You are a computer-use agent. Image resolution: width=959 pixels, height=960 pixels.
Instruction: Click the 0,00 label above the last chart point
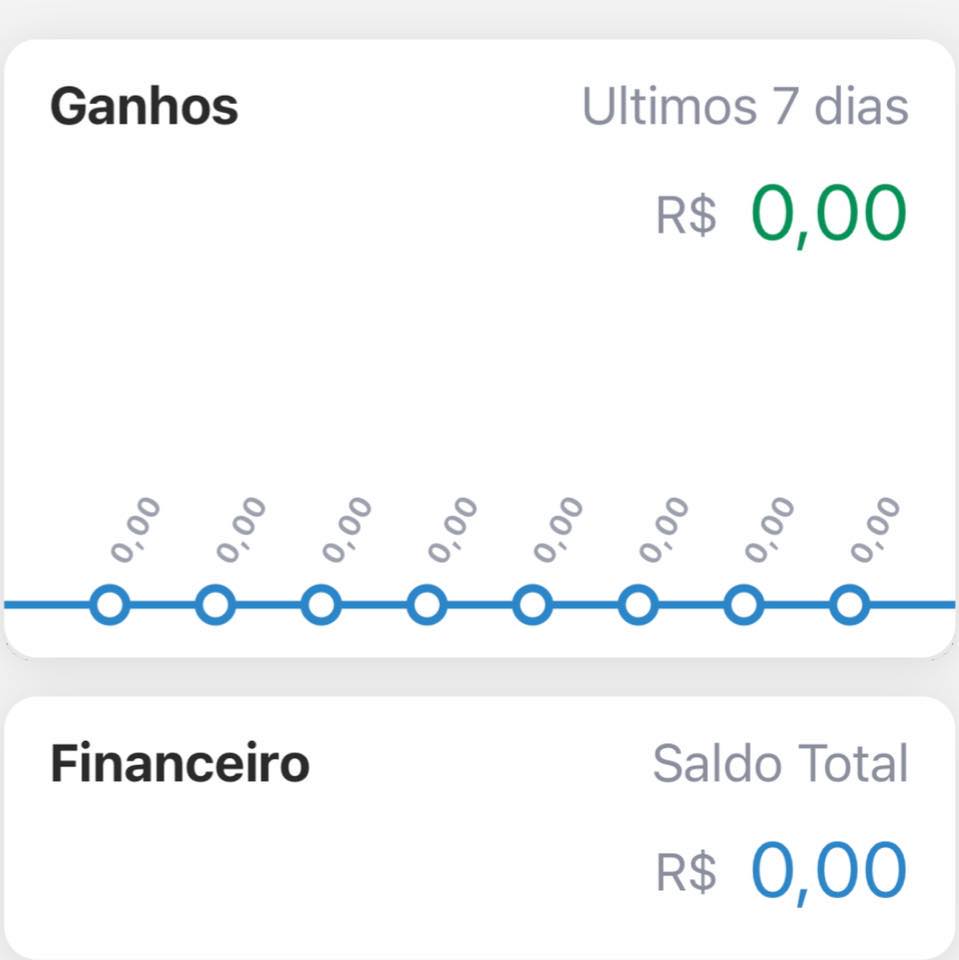pos(874,529)
